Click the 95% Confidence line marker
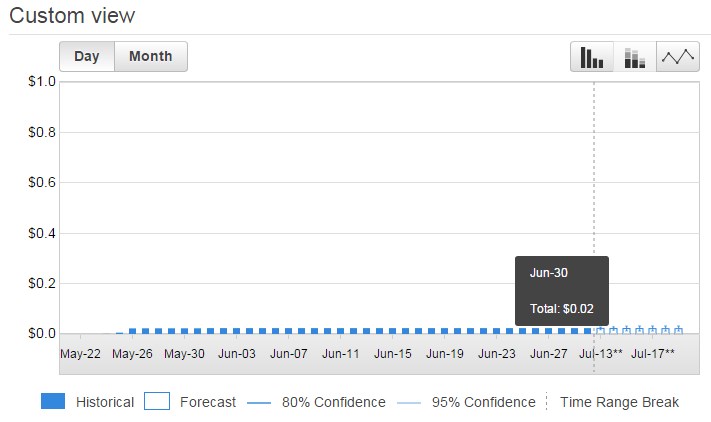Screen dimensions: 711x422 pyautogui.click(x=409, y=402)
